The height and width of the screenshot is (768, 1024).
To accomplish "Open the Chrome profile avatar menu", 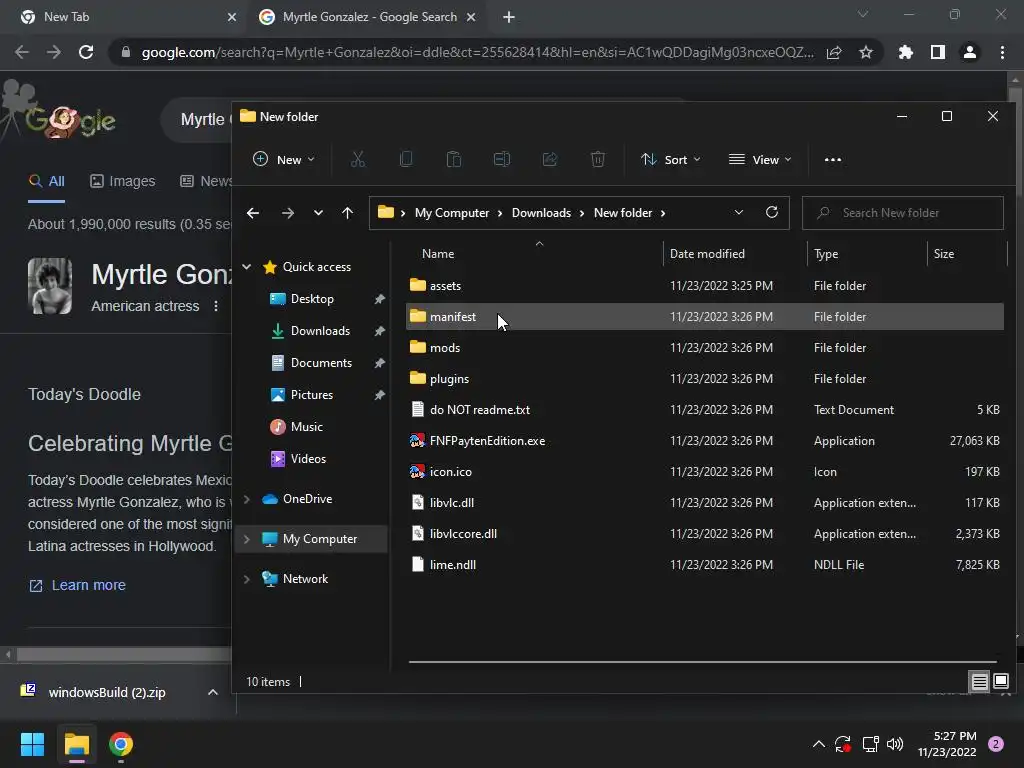I will [x=970, y=52].
